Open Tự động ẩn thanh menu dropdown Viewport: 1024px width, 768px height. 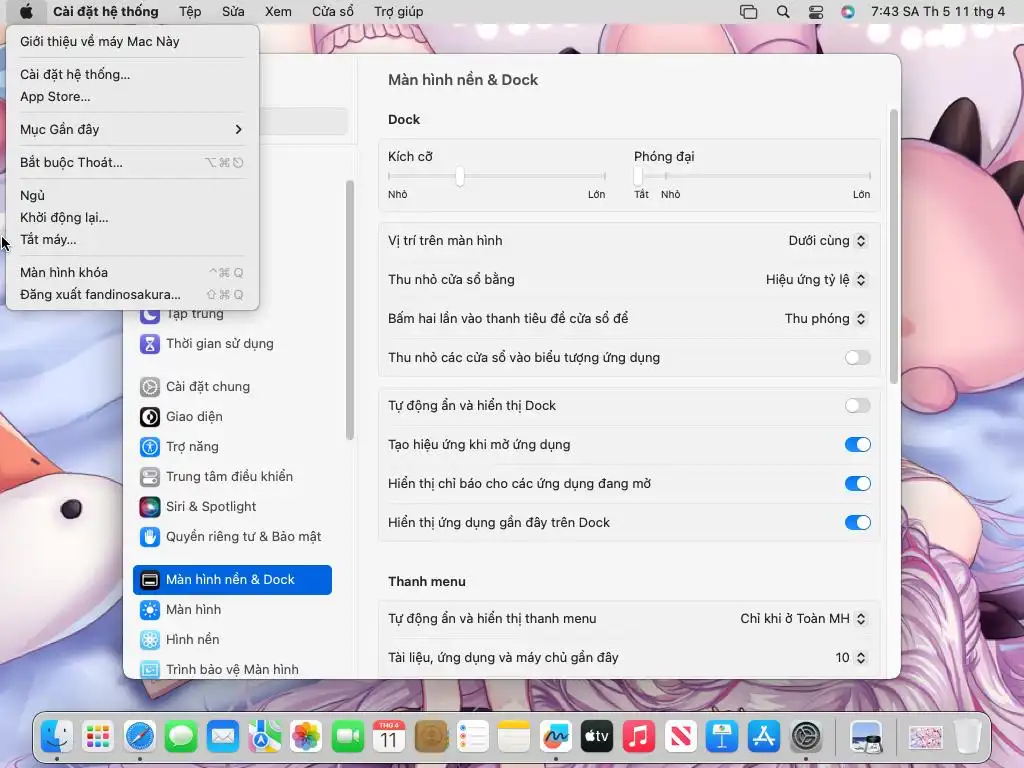point(803,618)
